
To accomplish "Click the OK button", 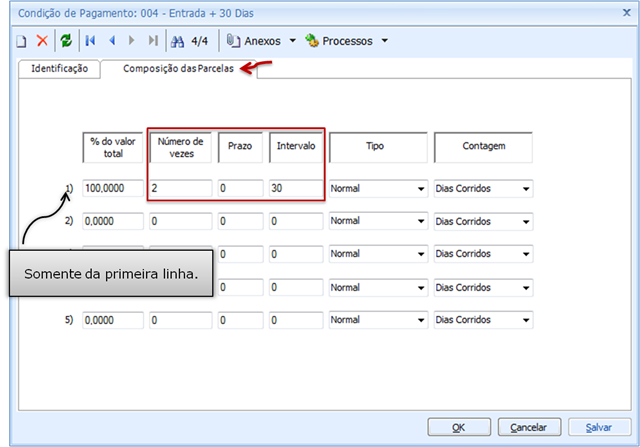I will pos(459,427).
